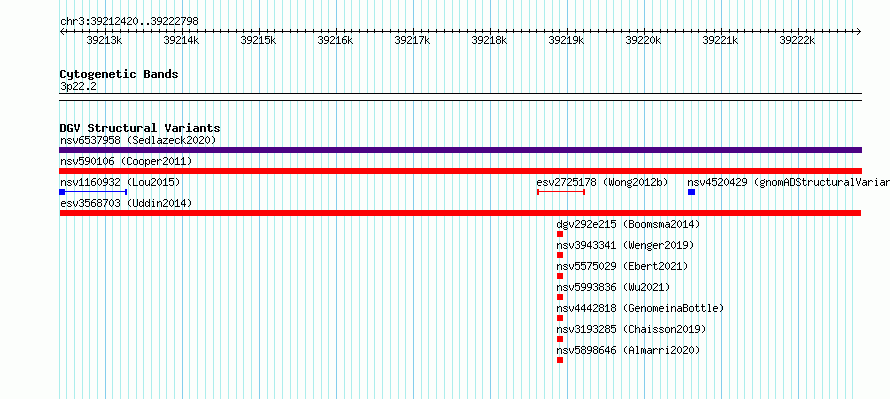Click the 39221k ruler position
This screenshot has height=399, width=890.
tap(721, 40)
